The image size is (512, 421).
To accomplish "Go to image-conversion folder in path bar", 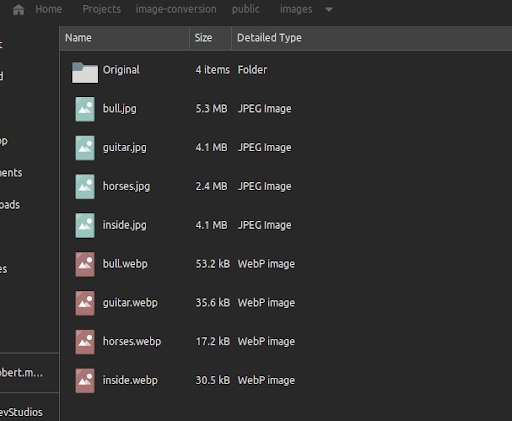I will 176,9.
